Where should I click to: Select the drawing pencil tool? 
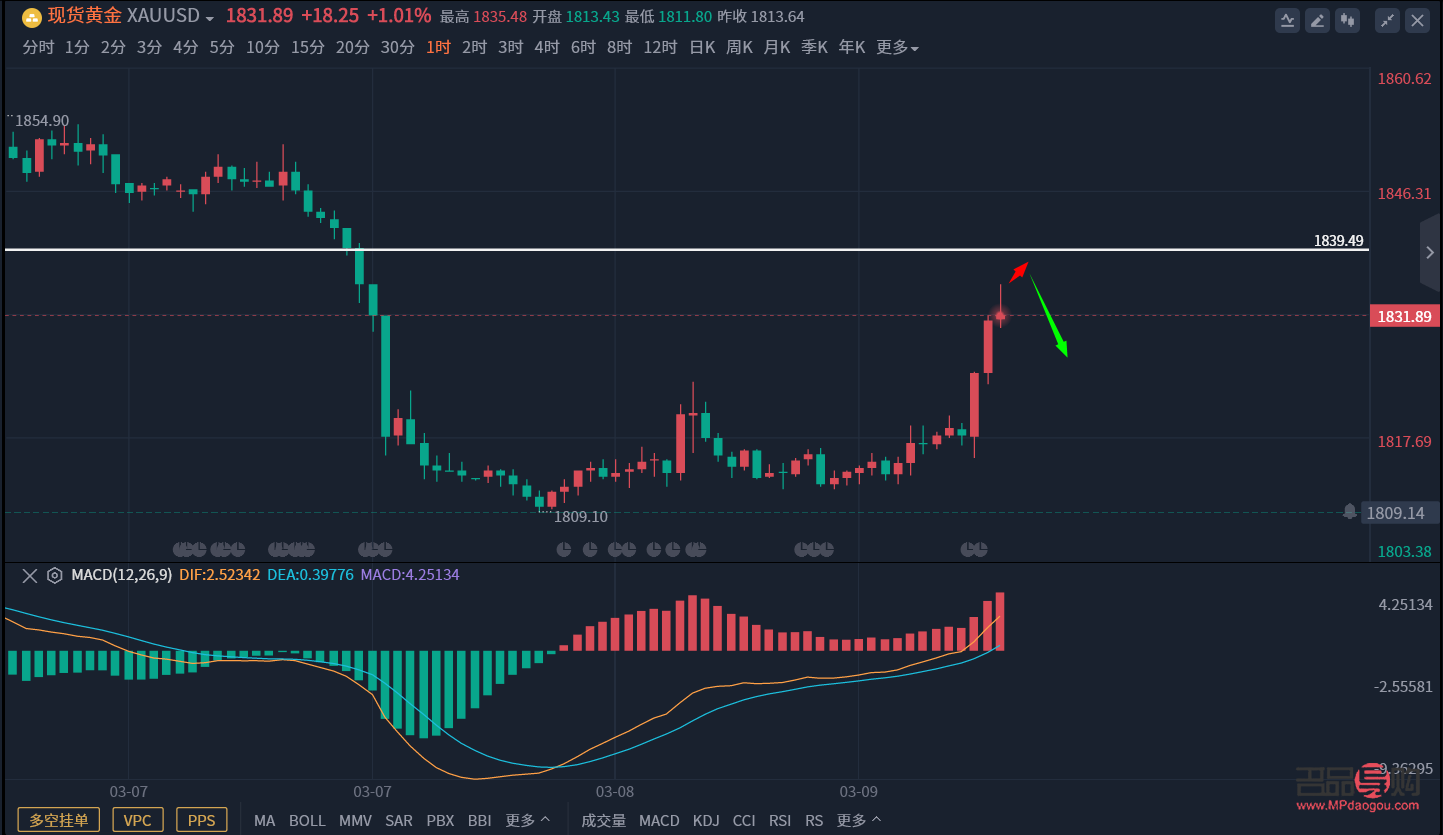pyautogui.click(x=1318, y=19)
